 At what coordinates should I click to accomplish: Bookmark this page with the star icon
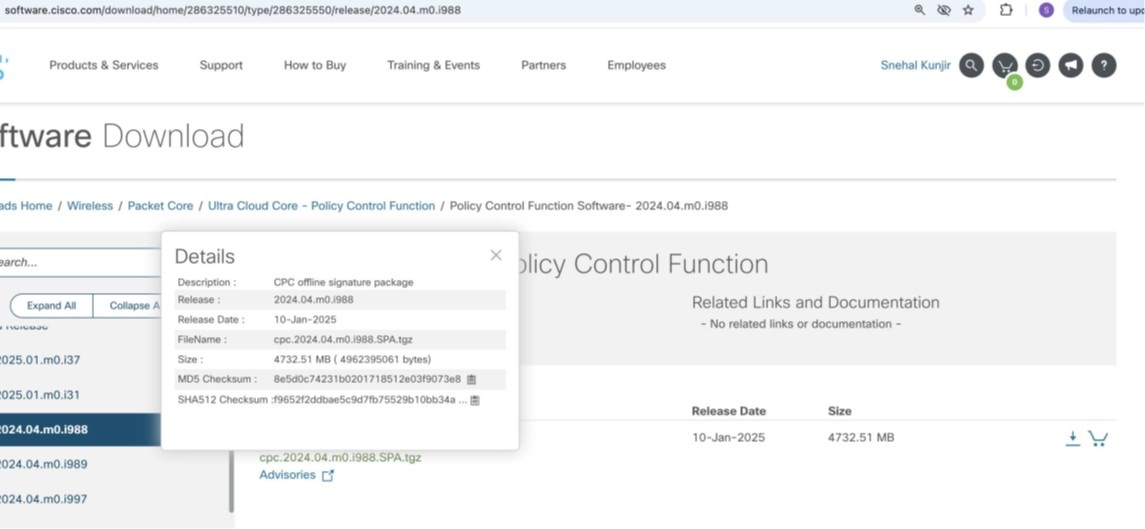968,10
